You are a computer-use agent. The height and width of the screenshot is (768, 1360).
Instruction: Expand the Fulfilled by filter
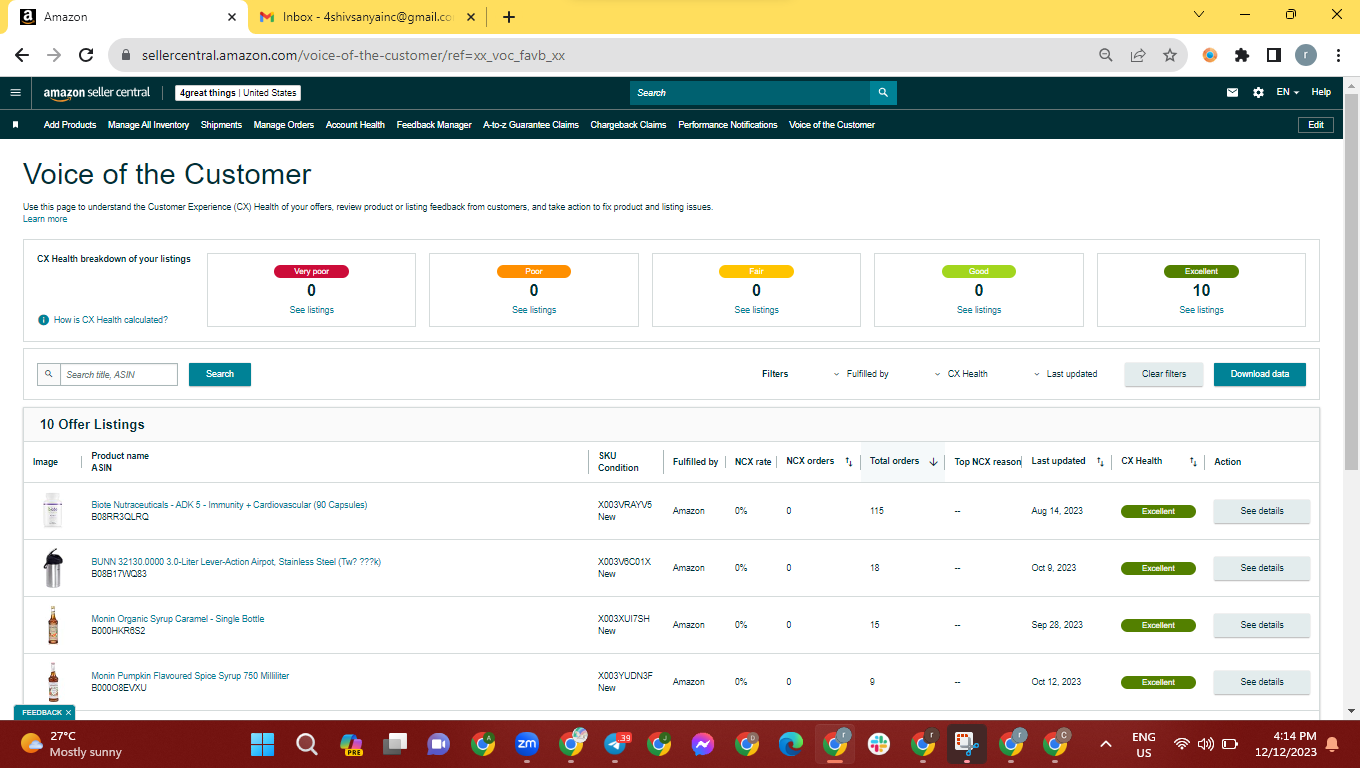tap(861, 374)
